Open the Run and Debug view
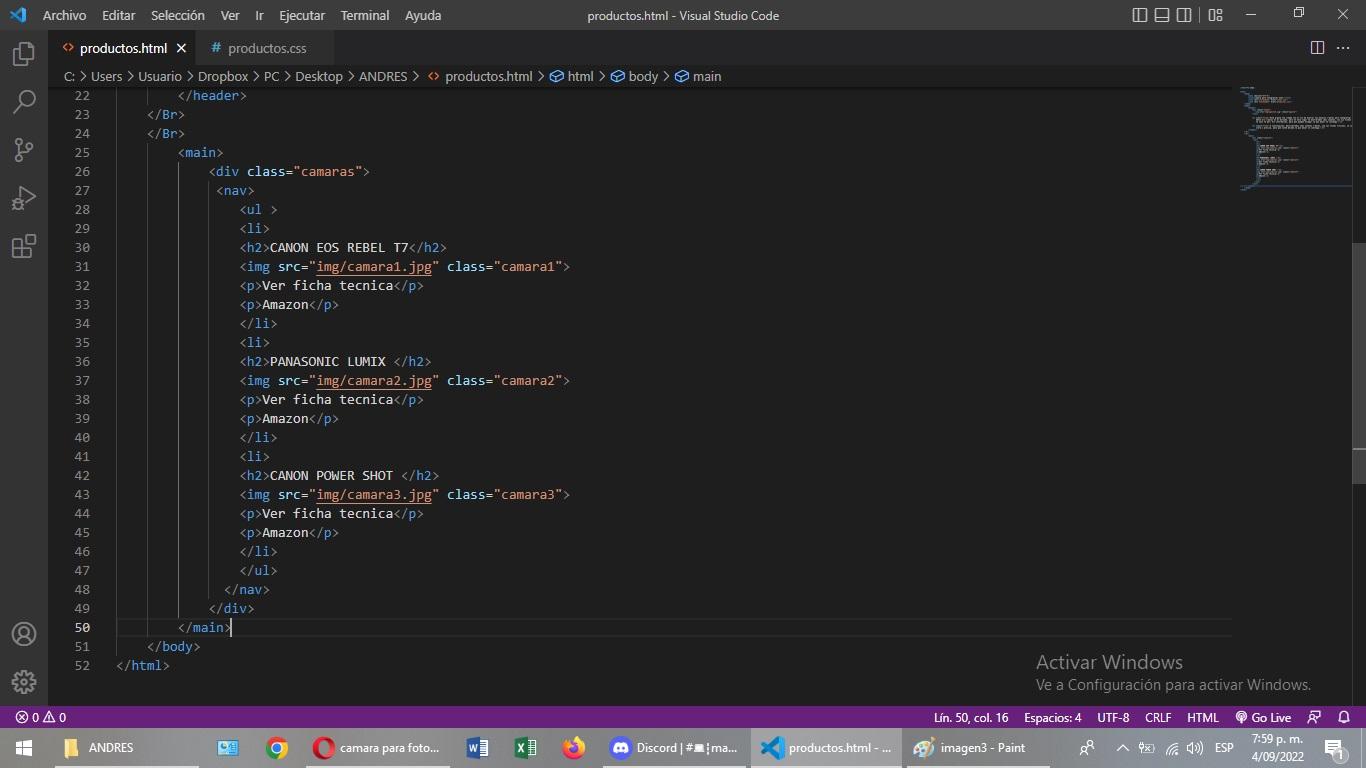The height and width of the screenshot is (768, 1366). [24, 198]
